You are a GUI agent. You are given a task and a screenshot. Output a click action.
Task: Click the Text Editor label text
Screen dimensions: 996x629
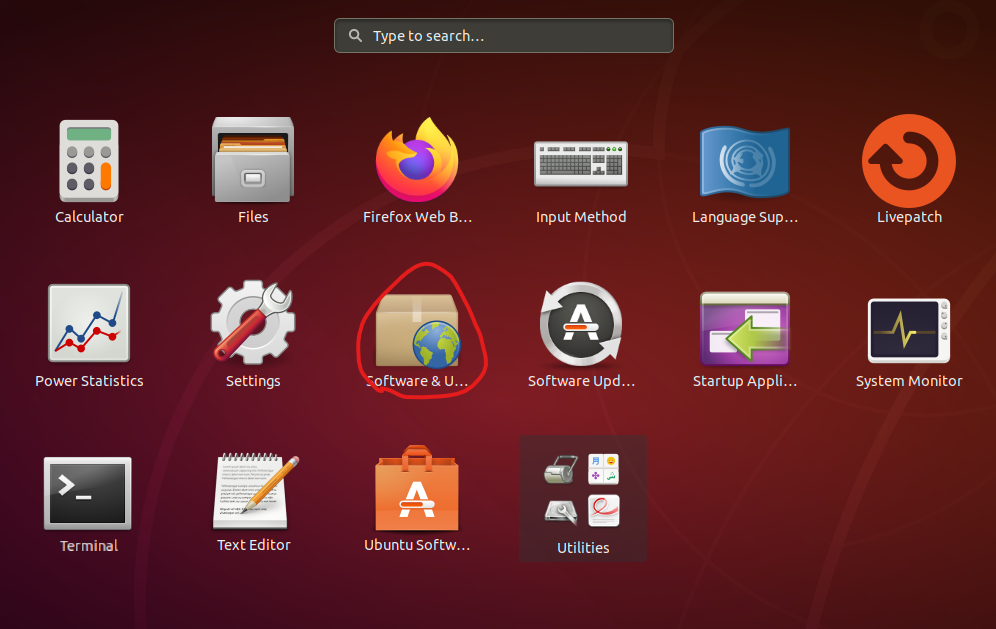[x=253, y=544]
